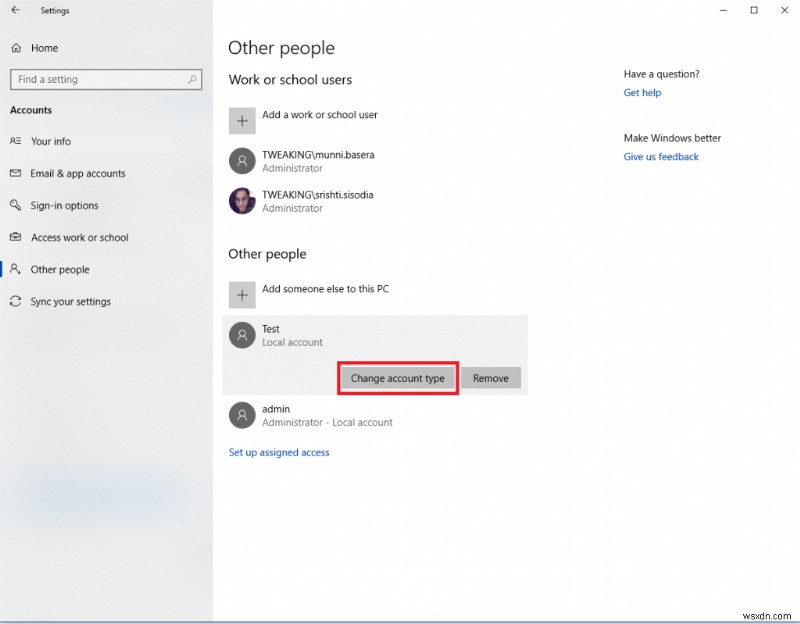The width and height of the screenshot is (800, 624).
Task: Click the Home icon in sidebar
Action: [16, 47]
